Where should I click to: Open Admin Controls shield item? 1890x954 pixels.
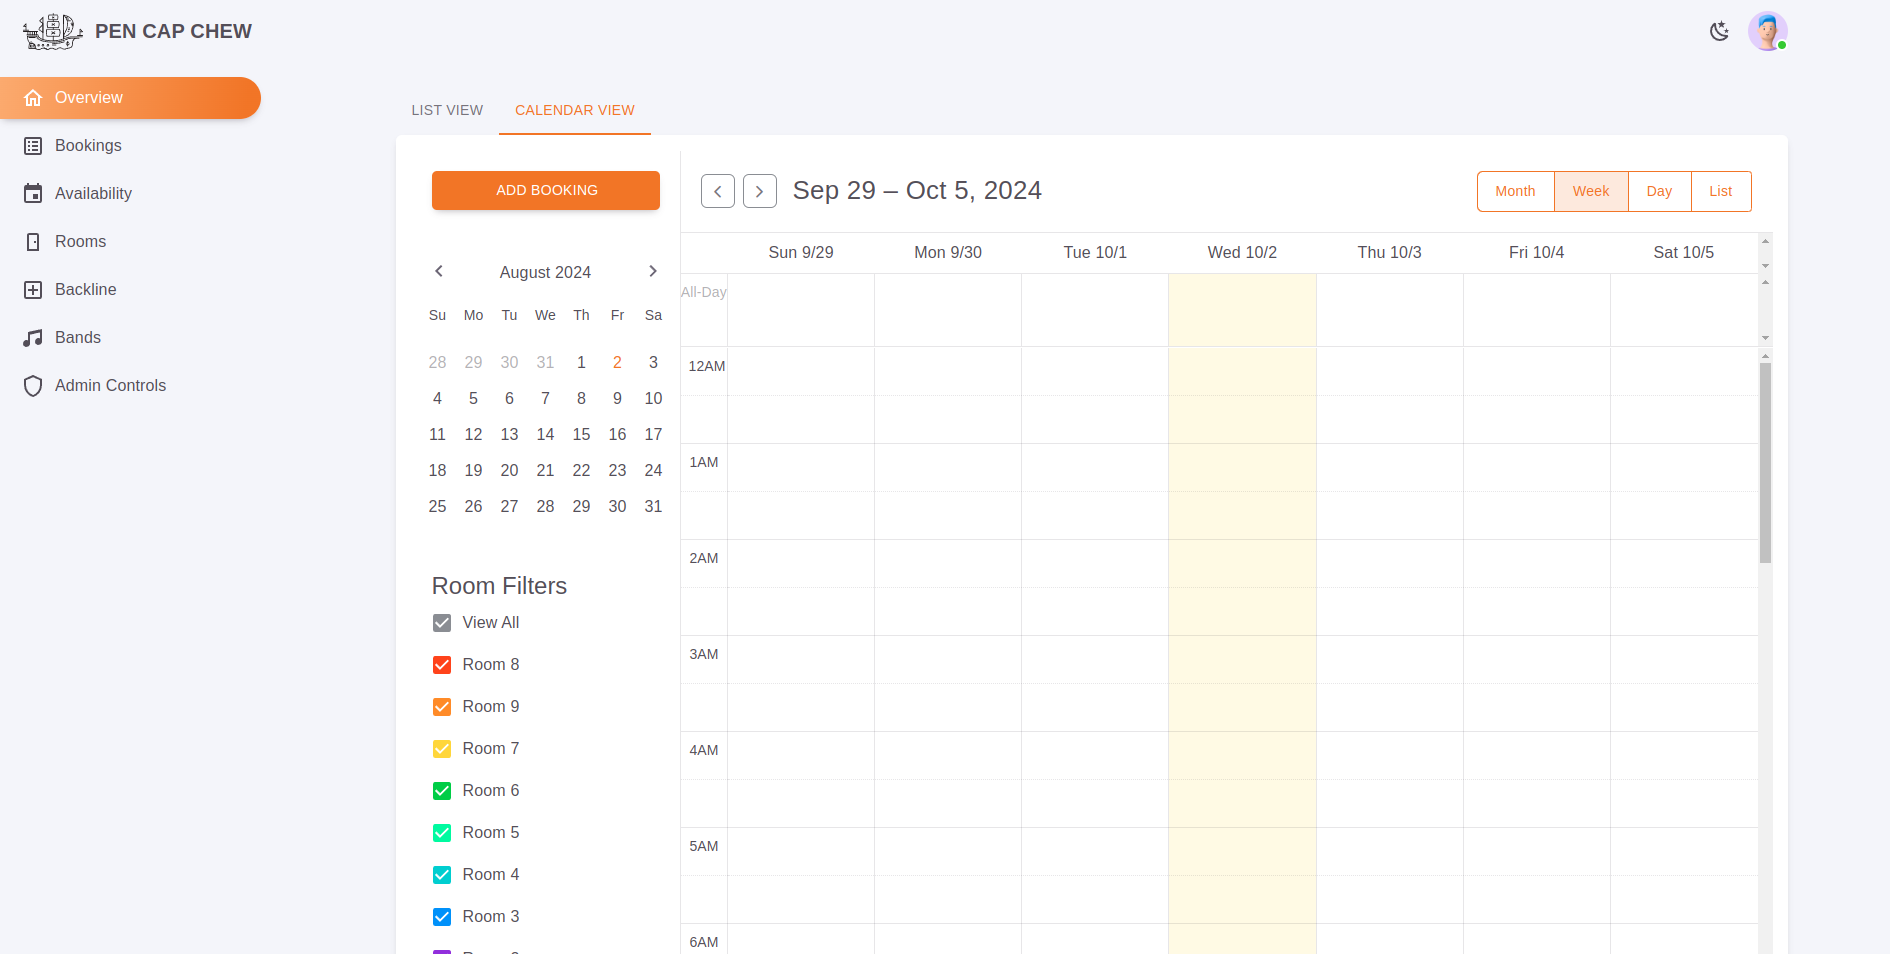pyautogui.click(x=33, y=386)
